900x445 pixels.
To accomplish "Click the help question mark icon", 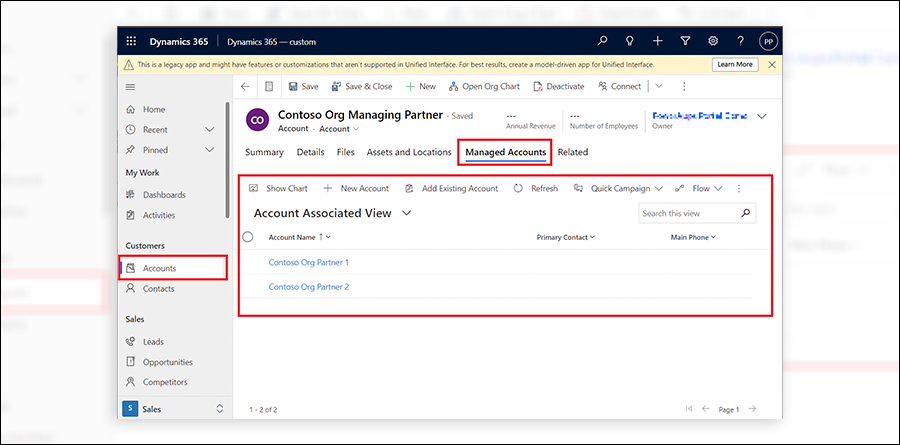I will point(740,41).
